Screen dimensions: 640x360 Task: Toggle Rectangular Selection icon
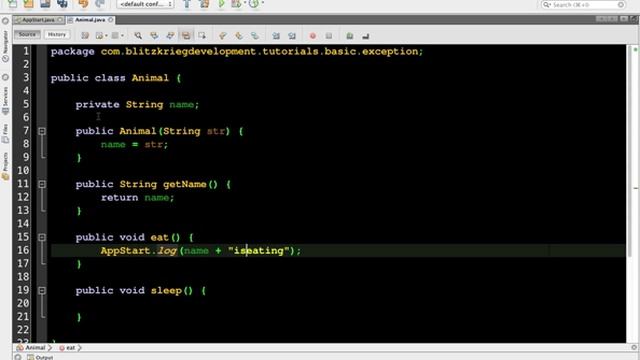coord(202,36)
